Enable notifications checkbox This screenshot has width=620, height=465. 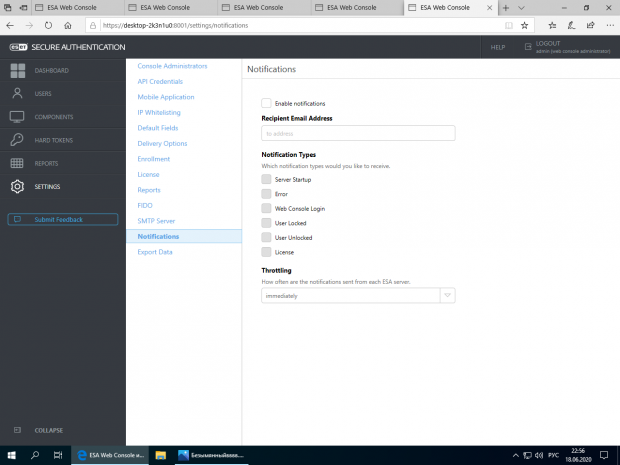point(266,103)
